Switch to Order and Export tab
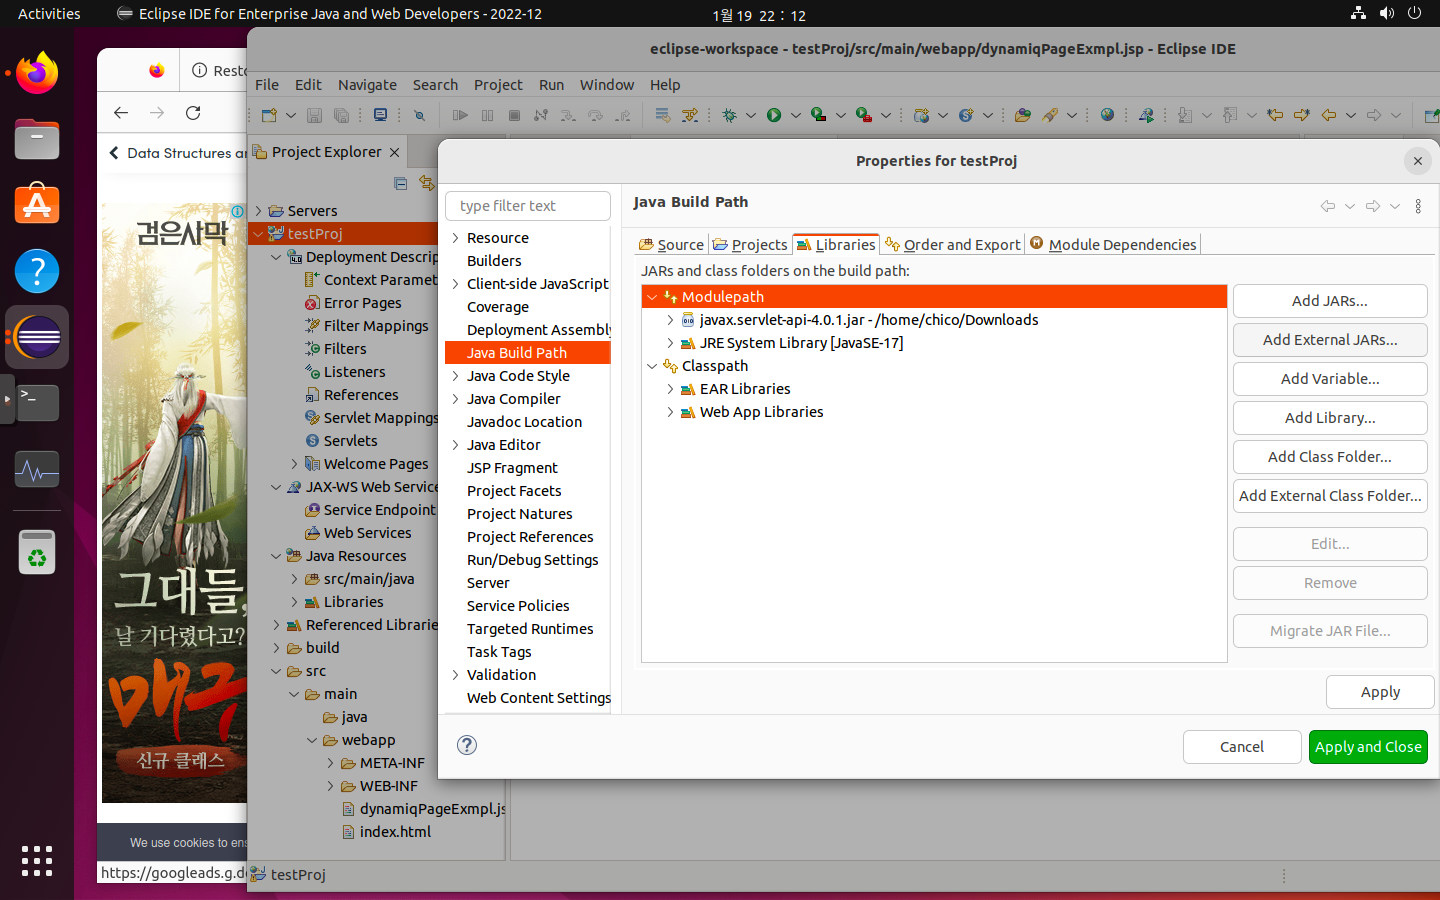This screenshot has width=1440, height=900. (953, 244)
